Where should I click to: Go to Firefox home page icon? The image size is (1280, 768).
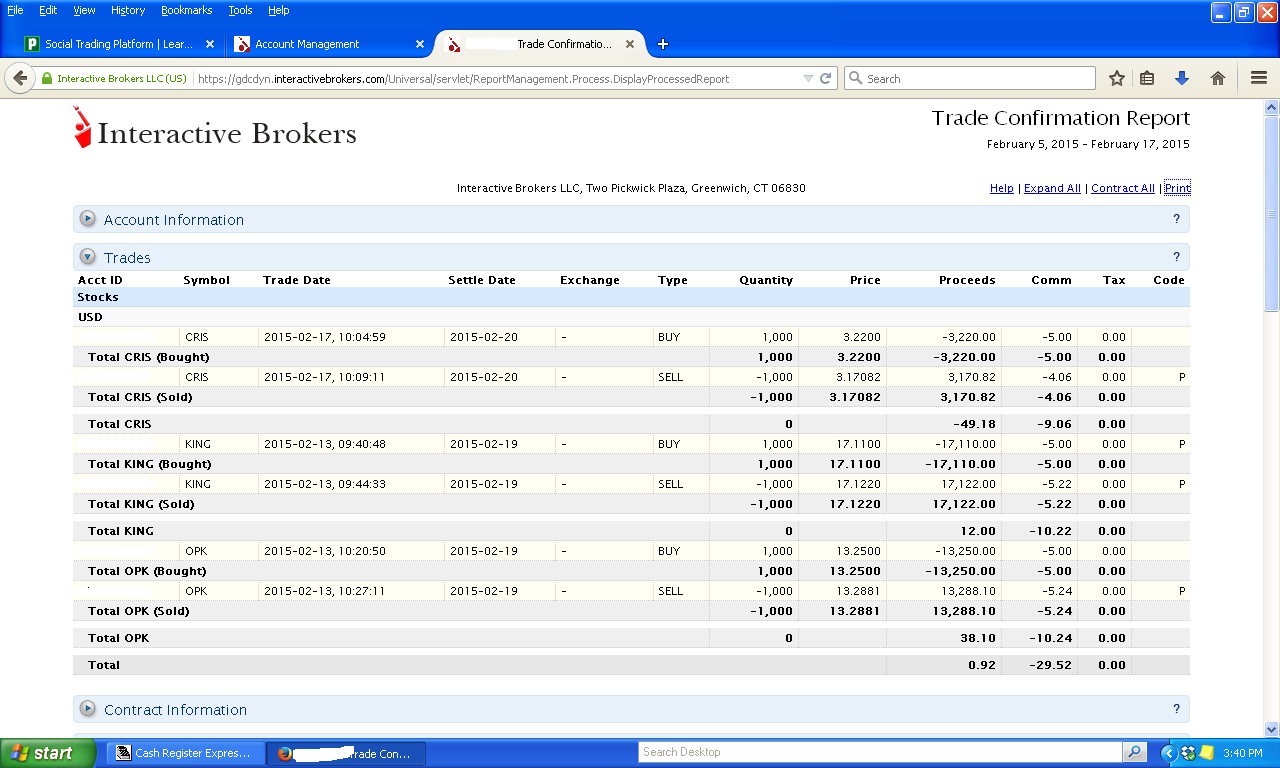click(x=1218, y=78)
